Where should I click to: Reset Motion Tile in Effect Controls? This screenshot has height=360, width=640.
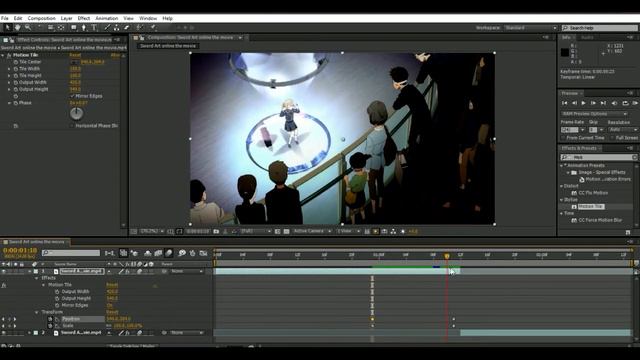[75, 55]
